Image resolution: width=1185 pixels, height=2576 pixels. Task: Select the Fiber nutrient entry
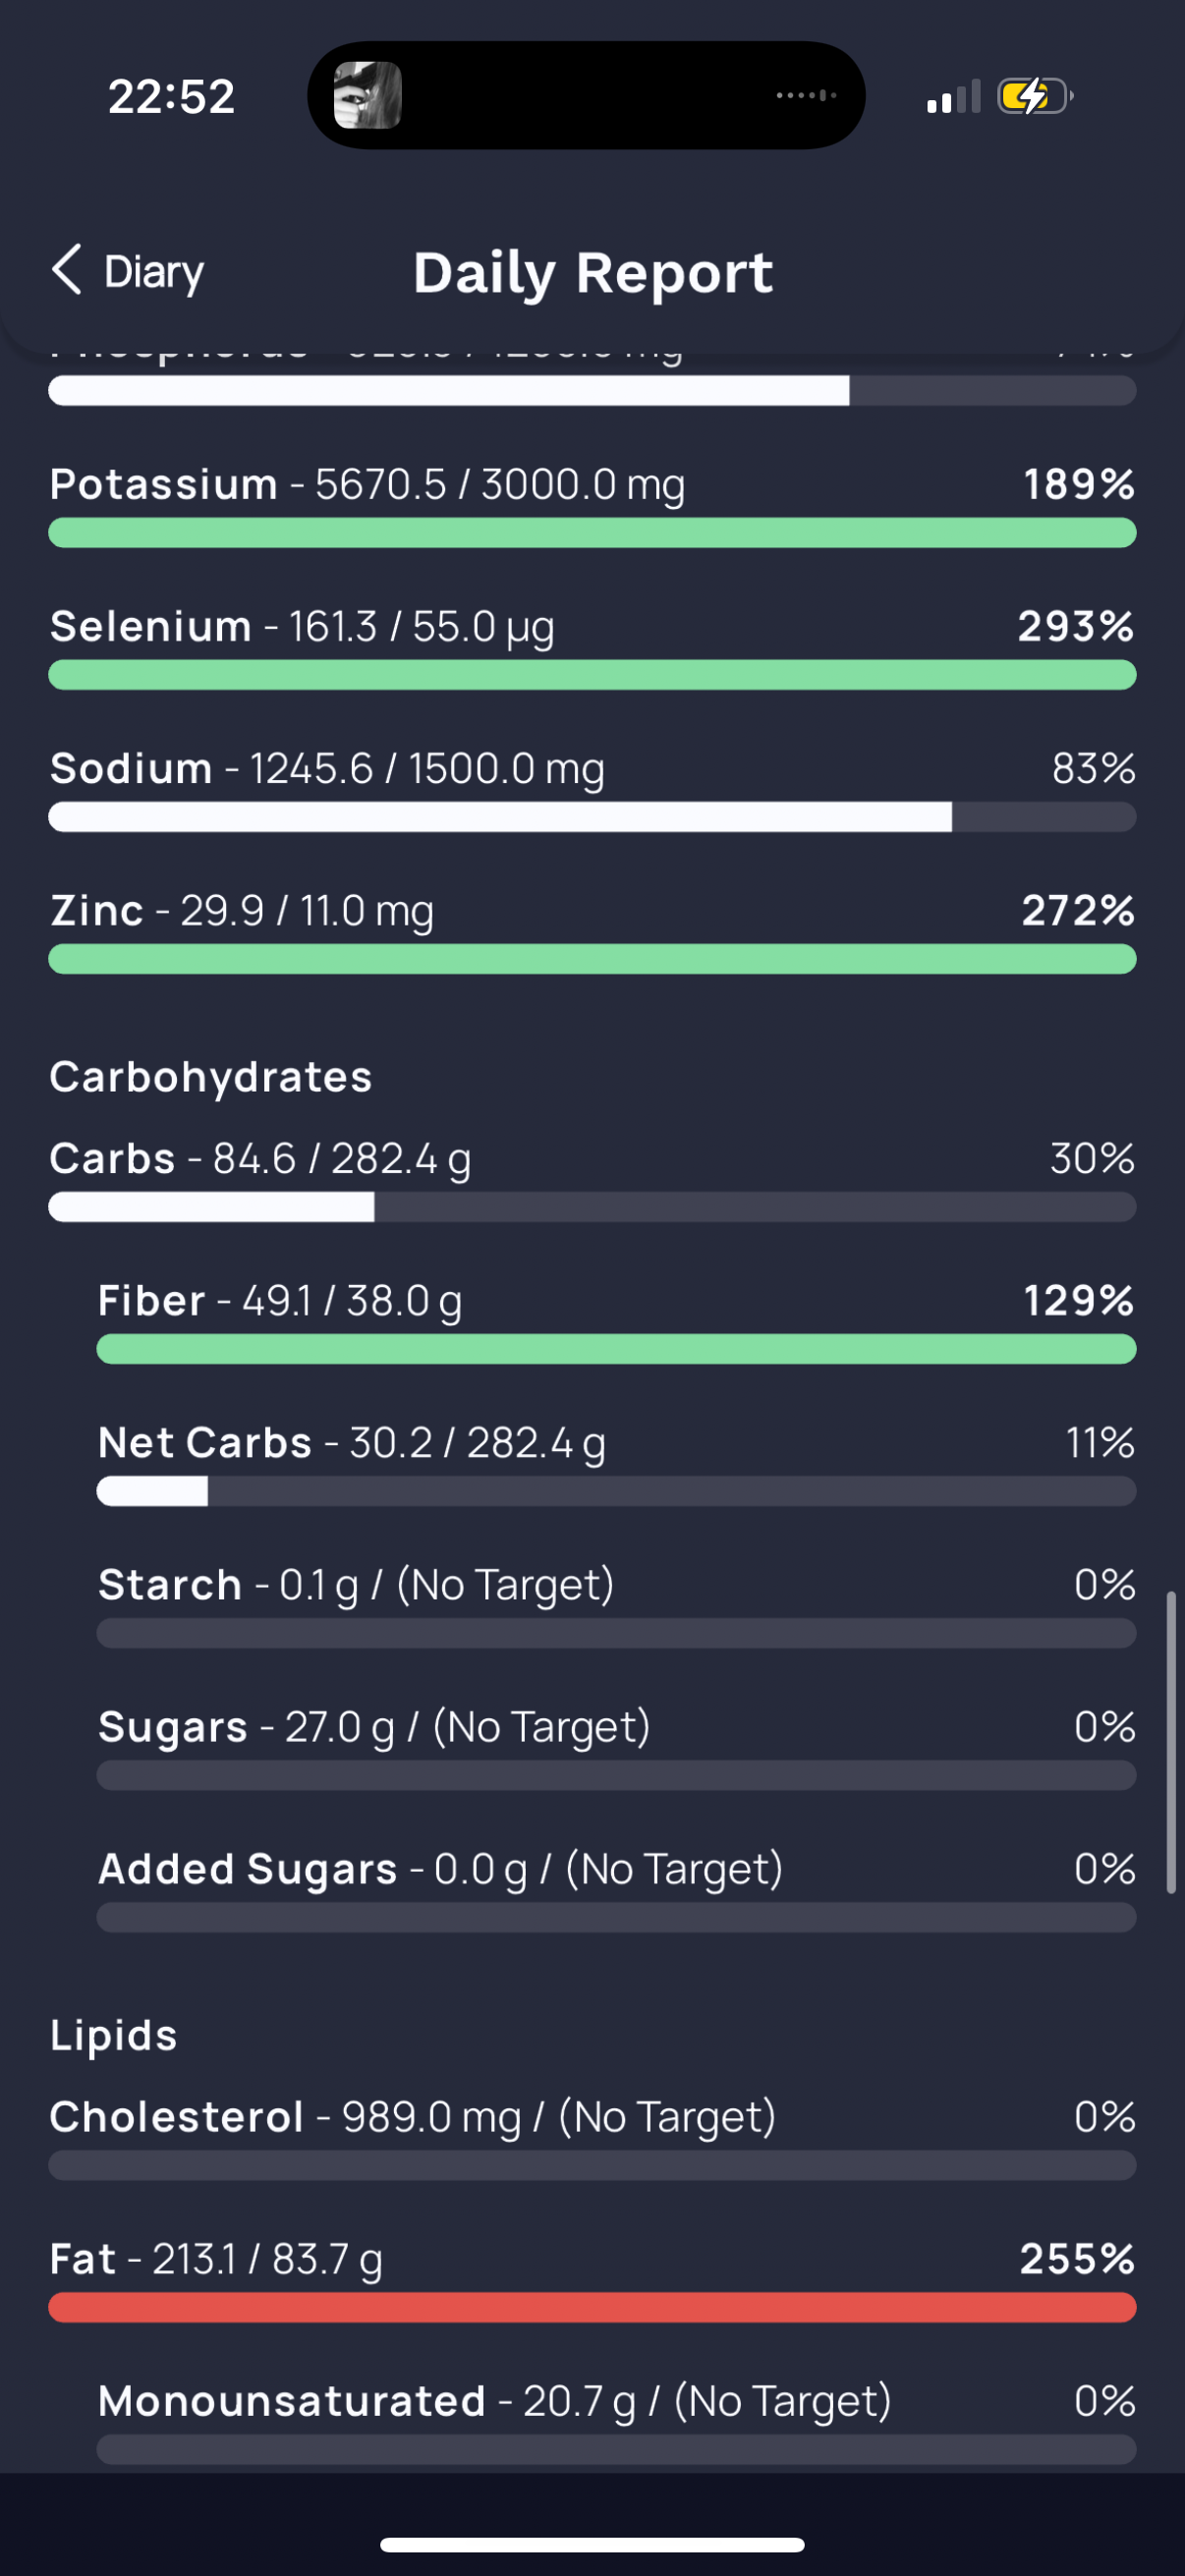click(x=616, y=1321)
